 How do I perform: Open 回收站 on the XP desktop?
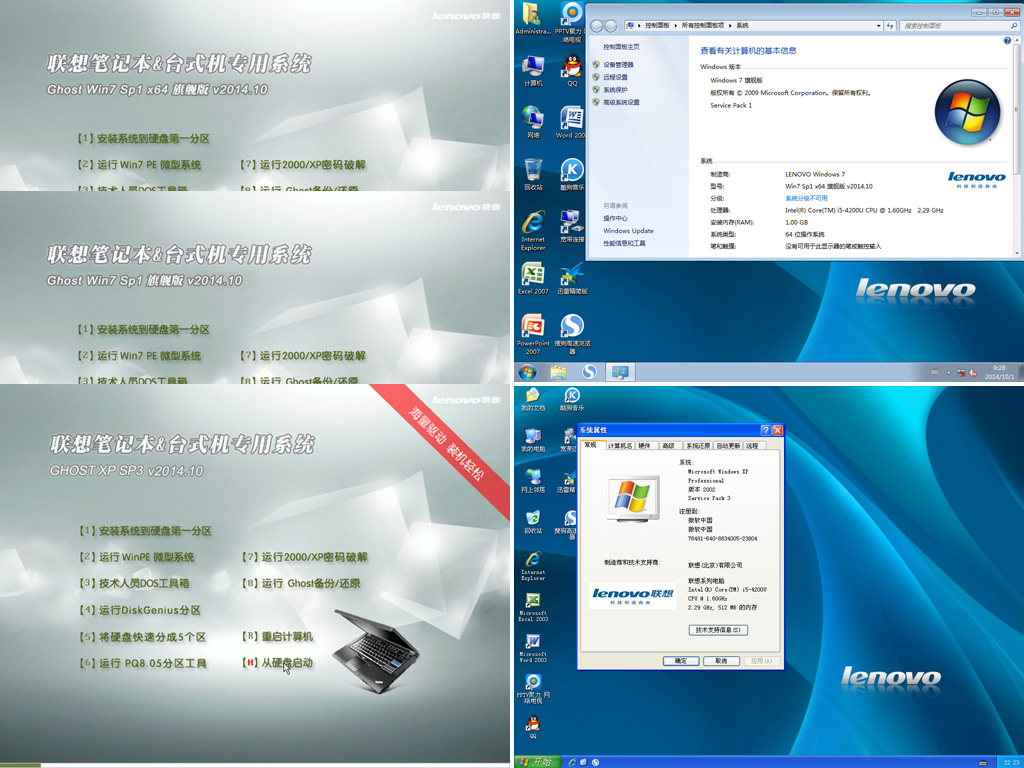pos(533,522)
